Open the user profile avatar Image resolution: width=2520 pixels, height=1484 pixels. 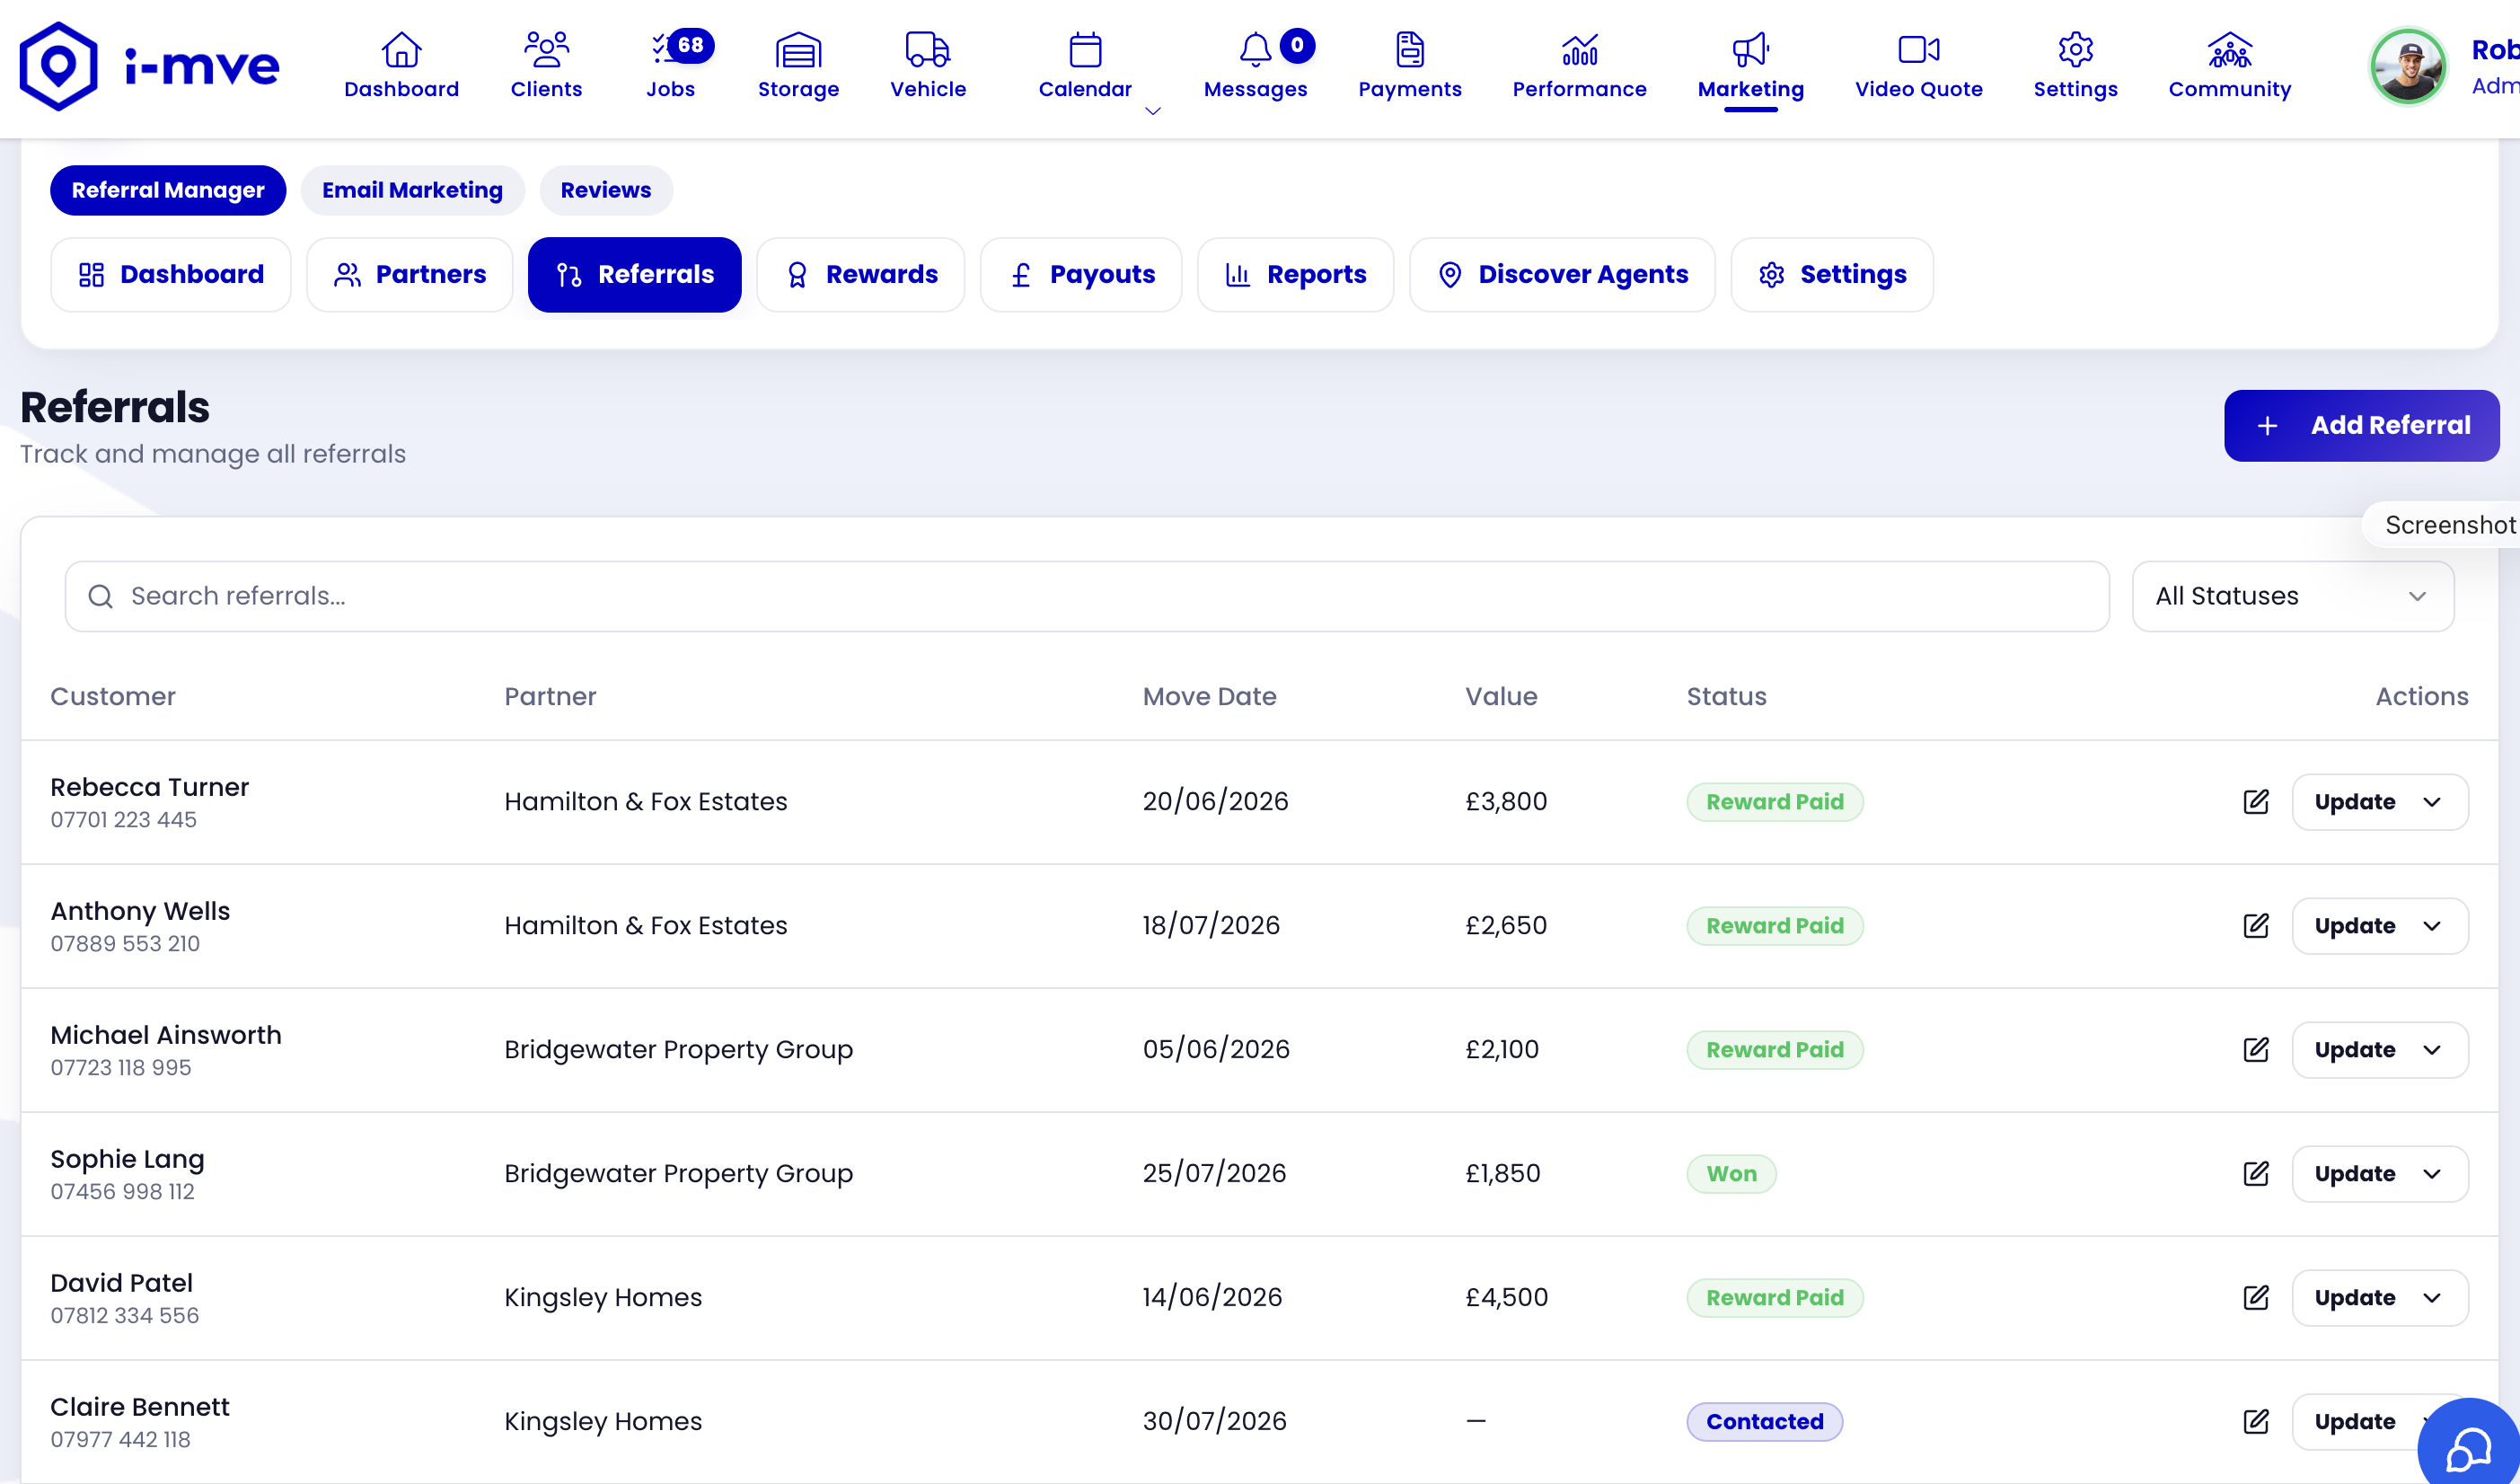[x=2408, y=66]
